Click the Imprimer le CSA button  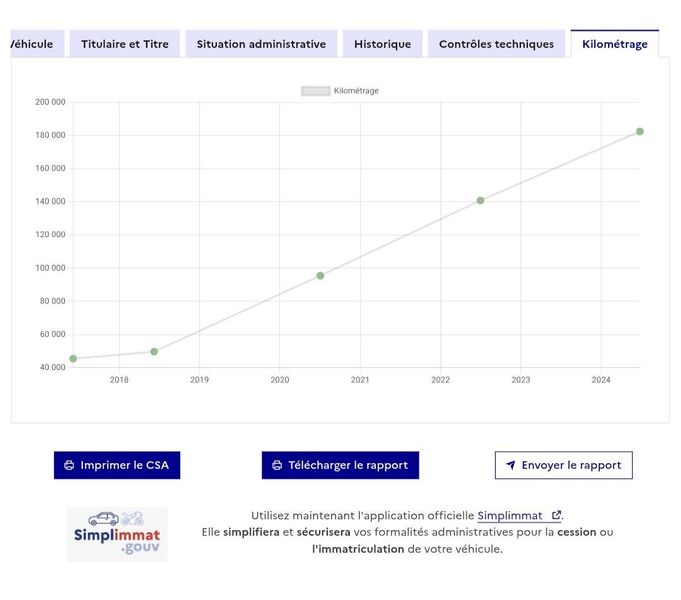[117, 465]
